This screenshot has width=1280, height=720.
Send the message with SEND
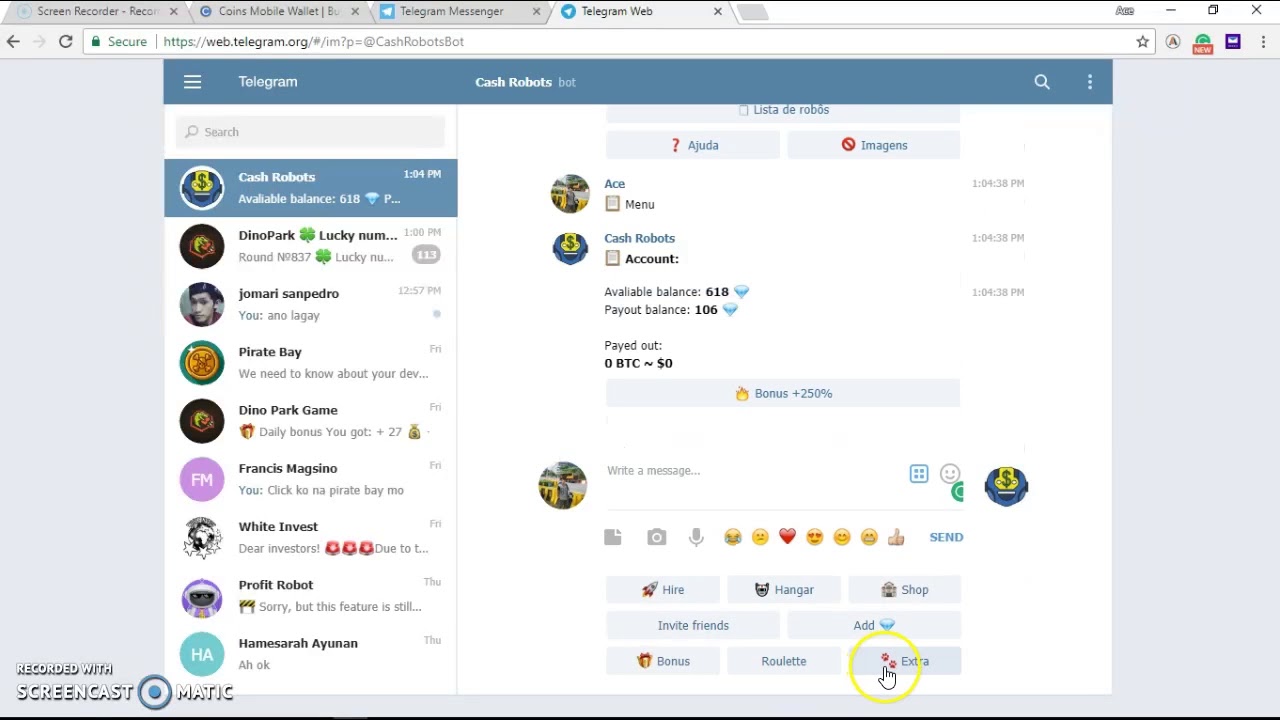tap(946, 537)
